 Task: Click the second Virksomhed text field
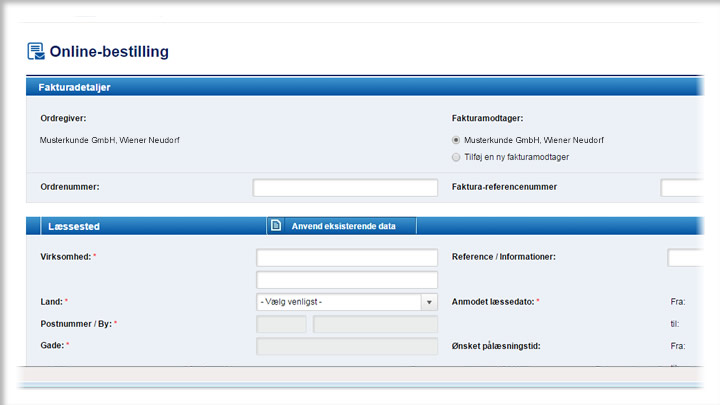click(347, 280)
